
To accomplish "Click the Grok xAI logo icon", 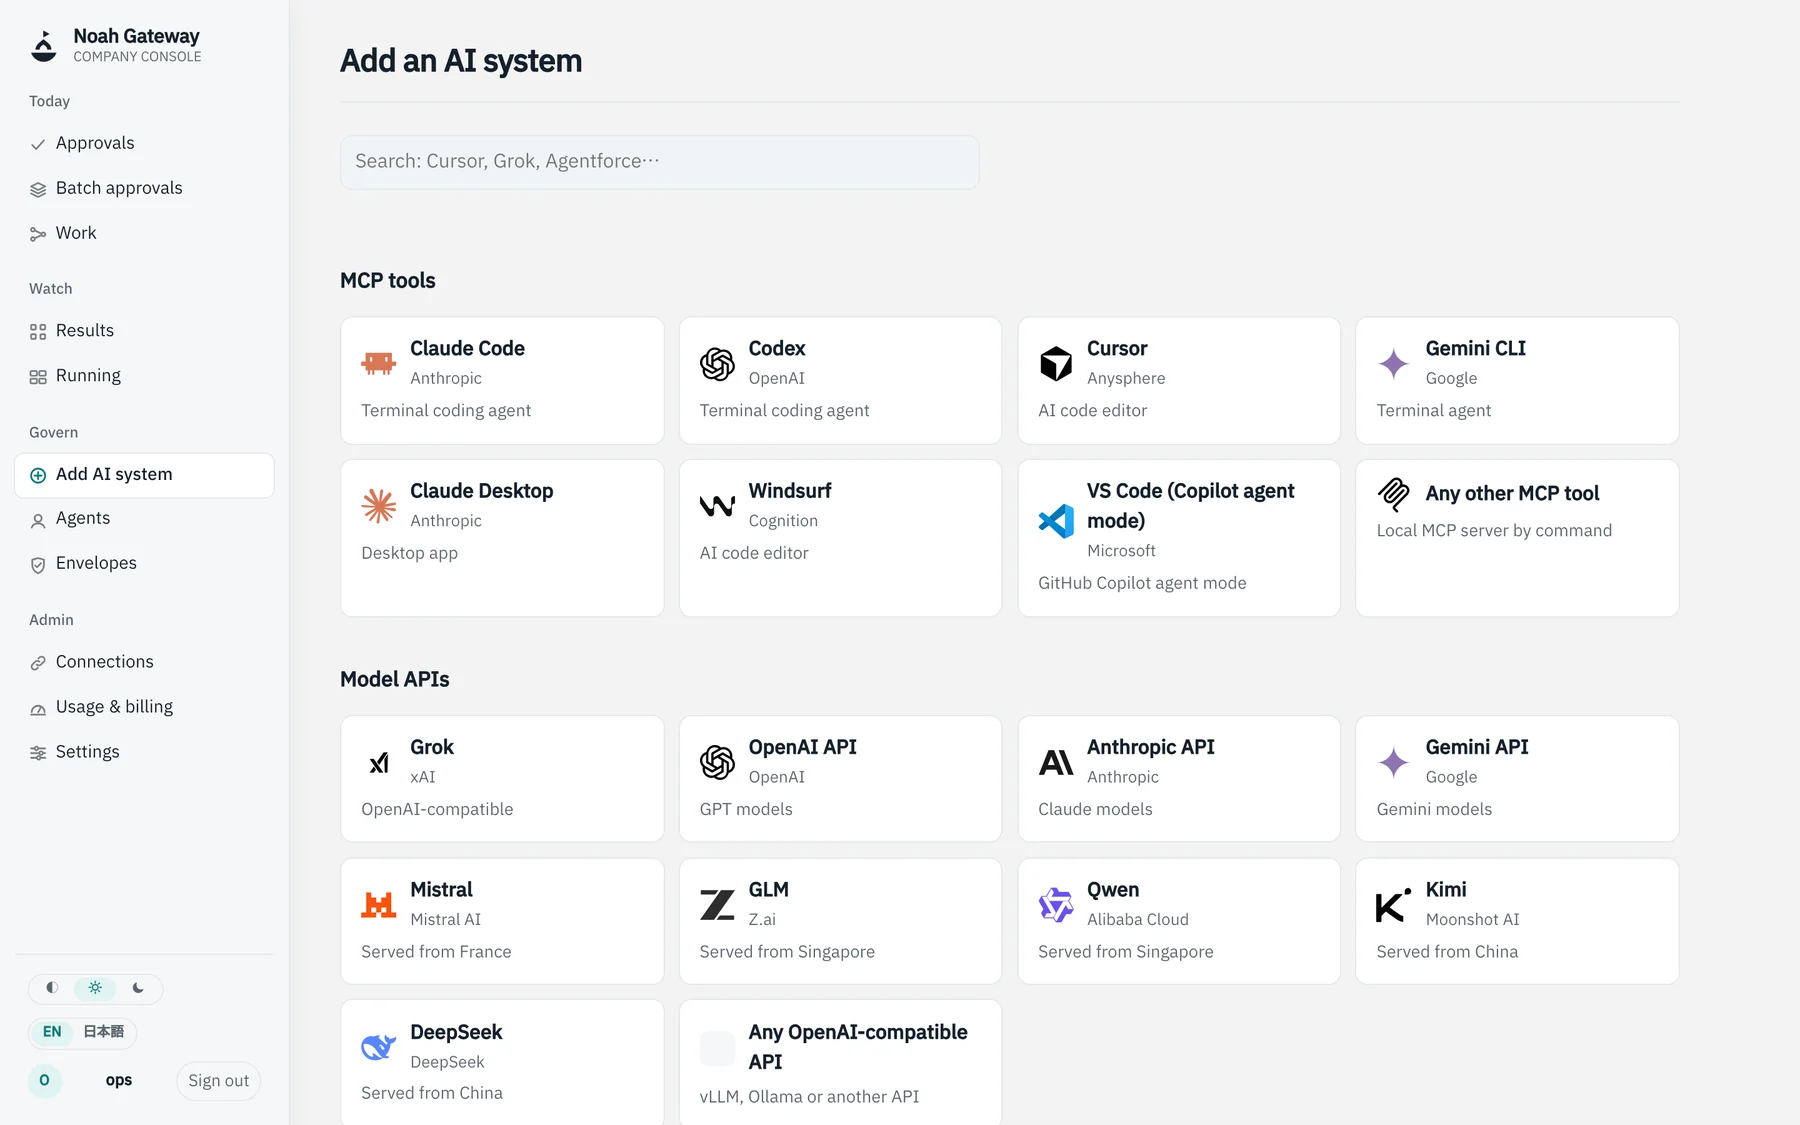I will coord(379,762).
